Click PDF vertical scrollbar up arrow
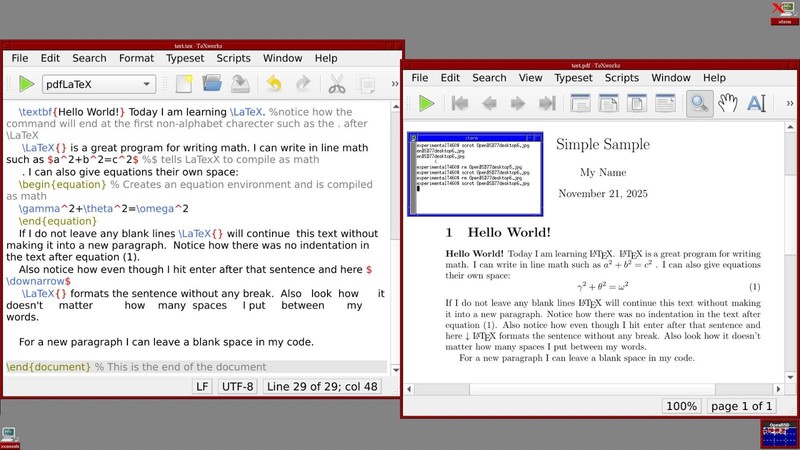 (x=790, y=127)
